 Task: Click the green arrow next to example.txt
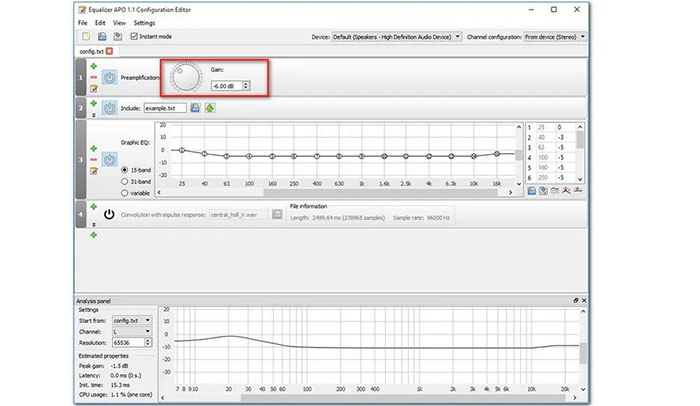(210, 107)
